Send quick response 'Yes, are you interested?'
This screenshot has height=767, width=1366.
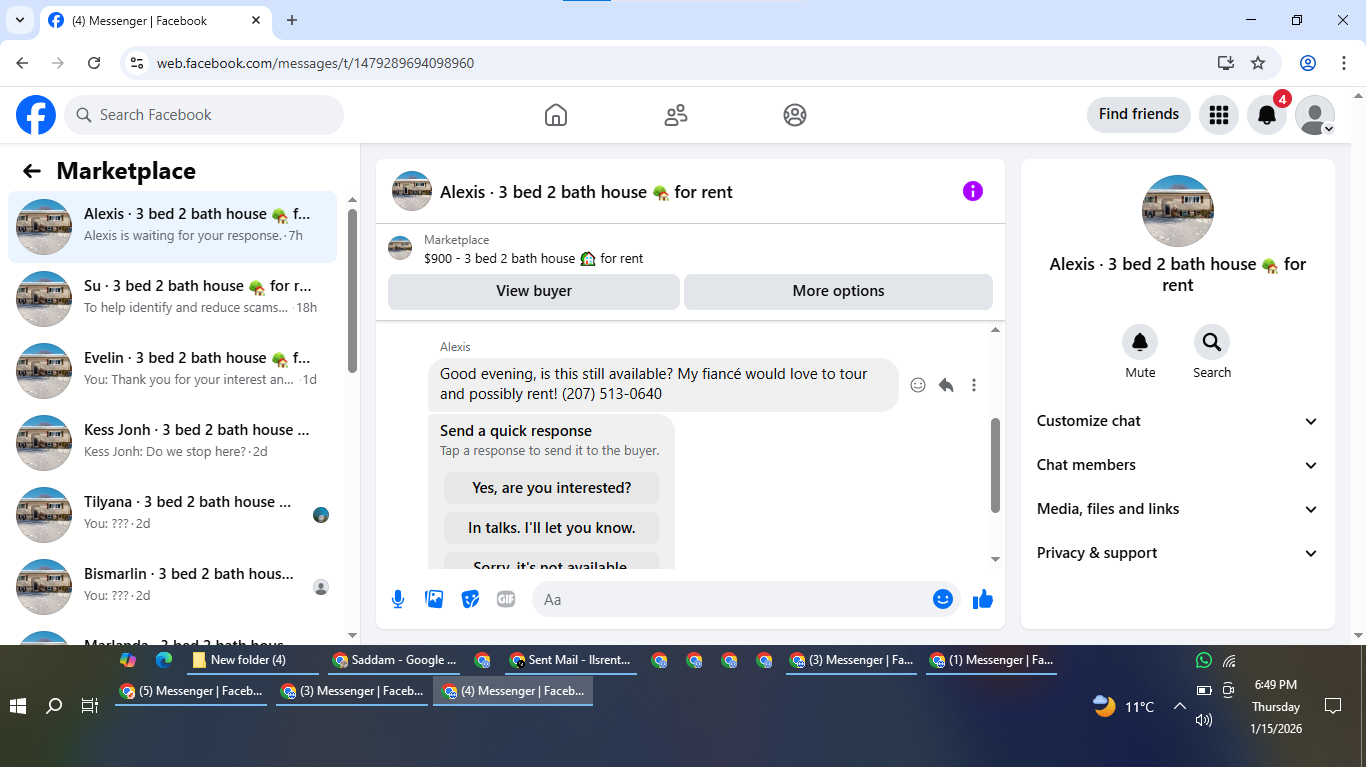[x=551, y=488]
